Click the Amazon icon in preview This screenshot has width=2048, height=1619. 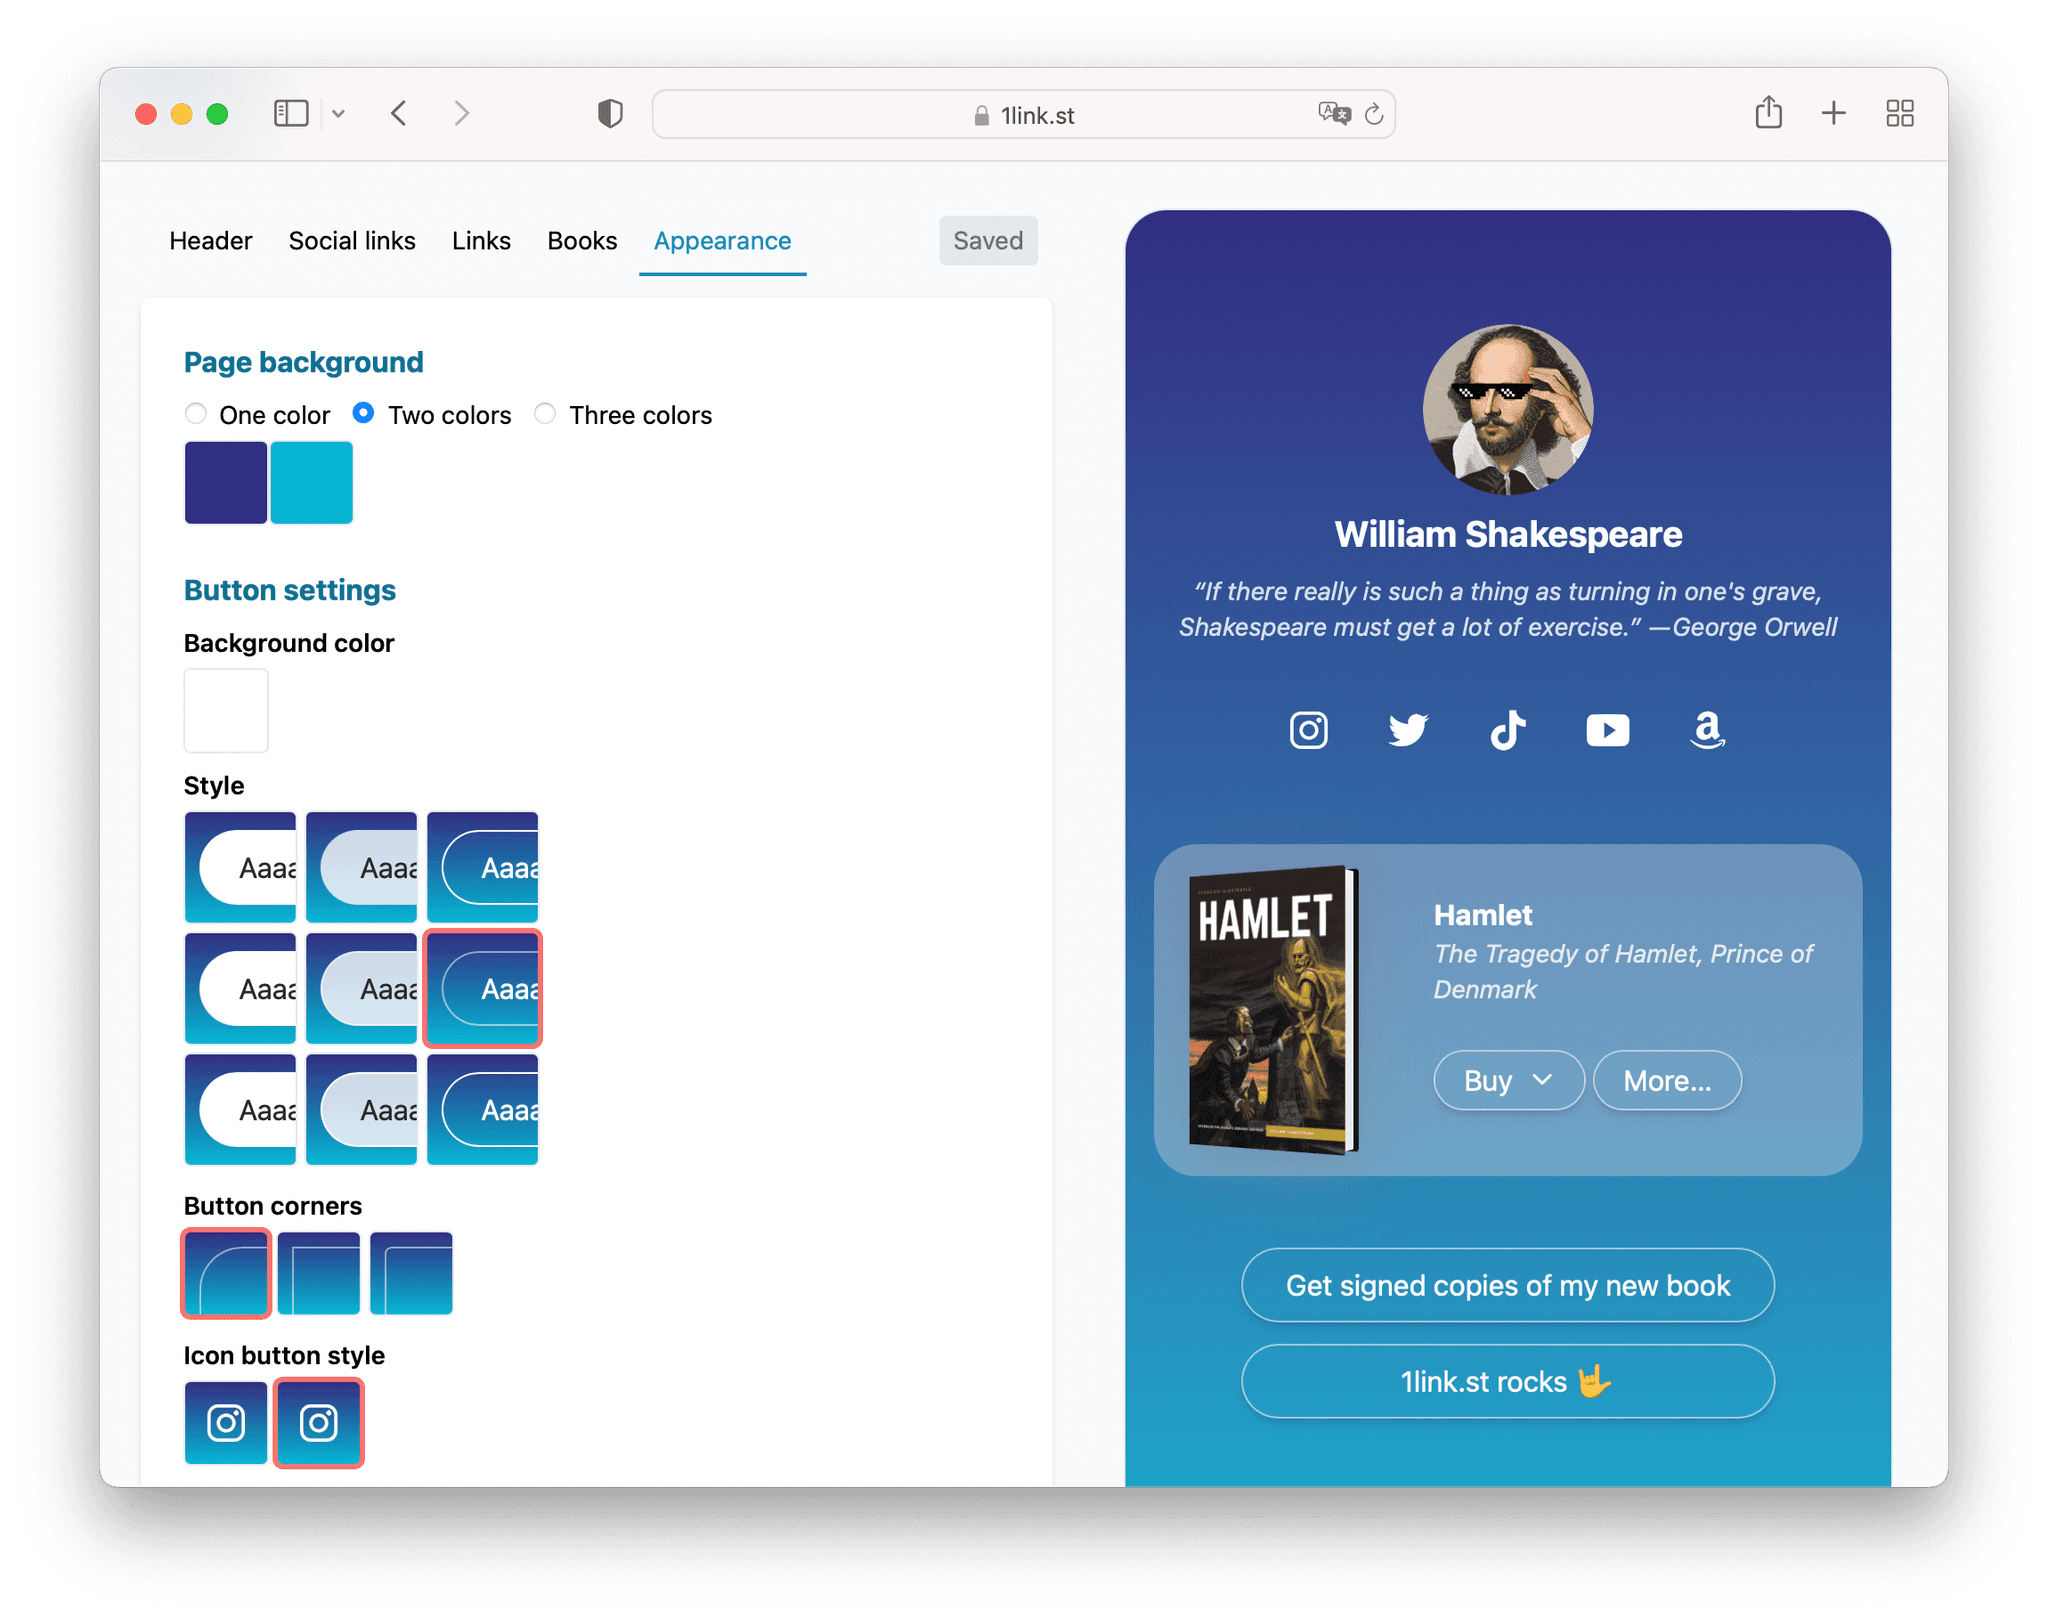click(x=1707, y=730)
